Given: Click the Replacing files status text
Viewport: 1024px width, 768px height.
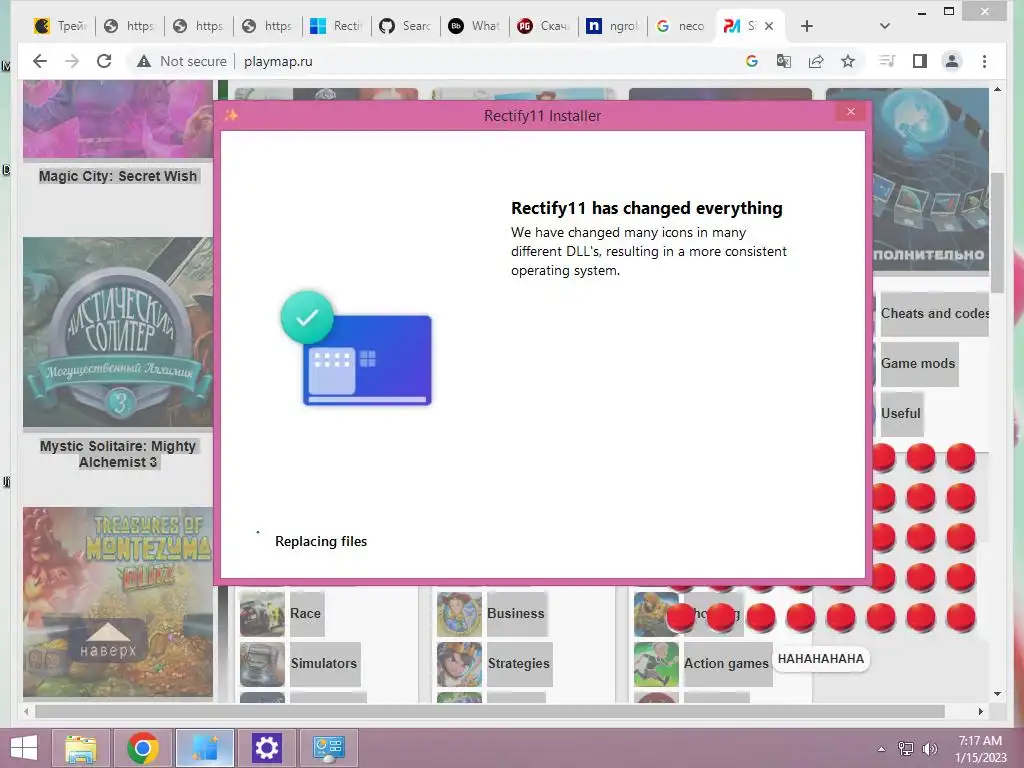Looking at the screenshot, I should tap(321, 541).
